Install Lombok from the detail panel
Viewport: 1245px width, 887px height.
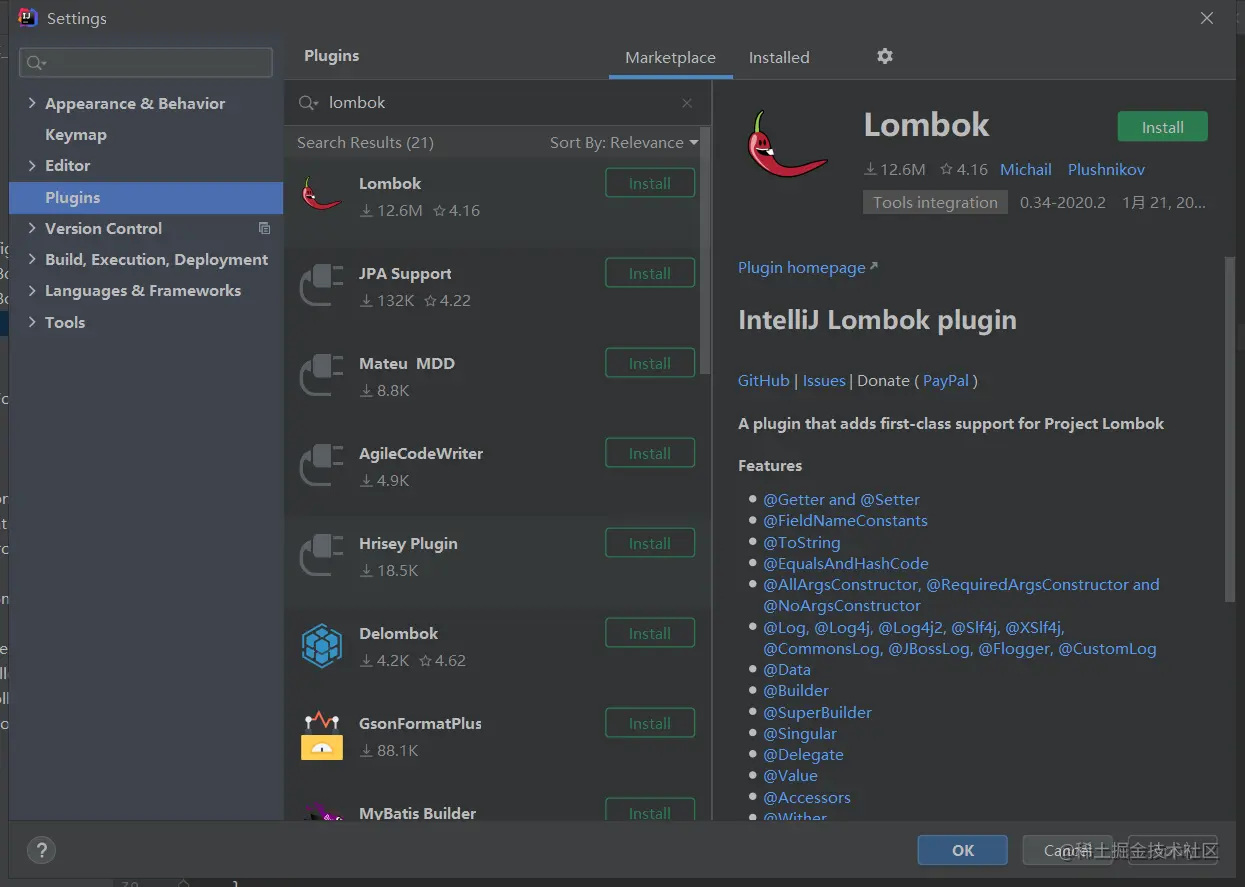[1162, 127]
